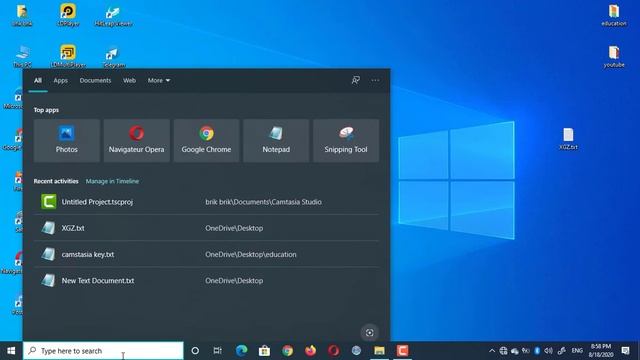
Task: Select the All search tab
Action: point(38,80)
